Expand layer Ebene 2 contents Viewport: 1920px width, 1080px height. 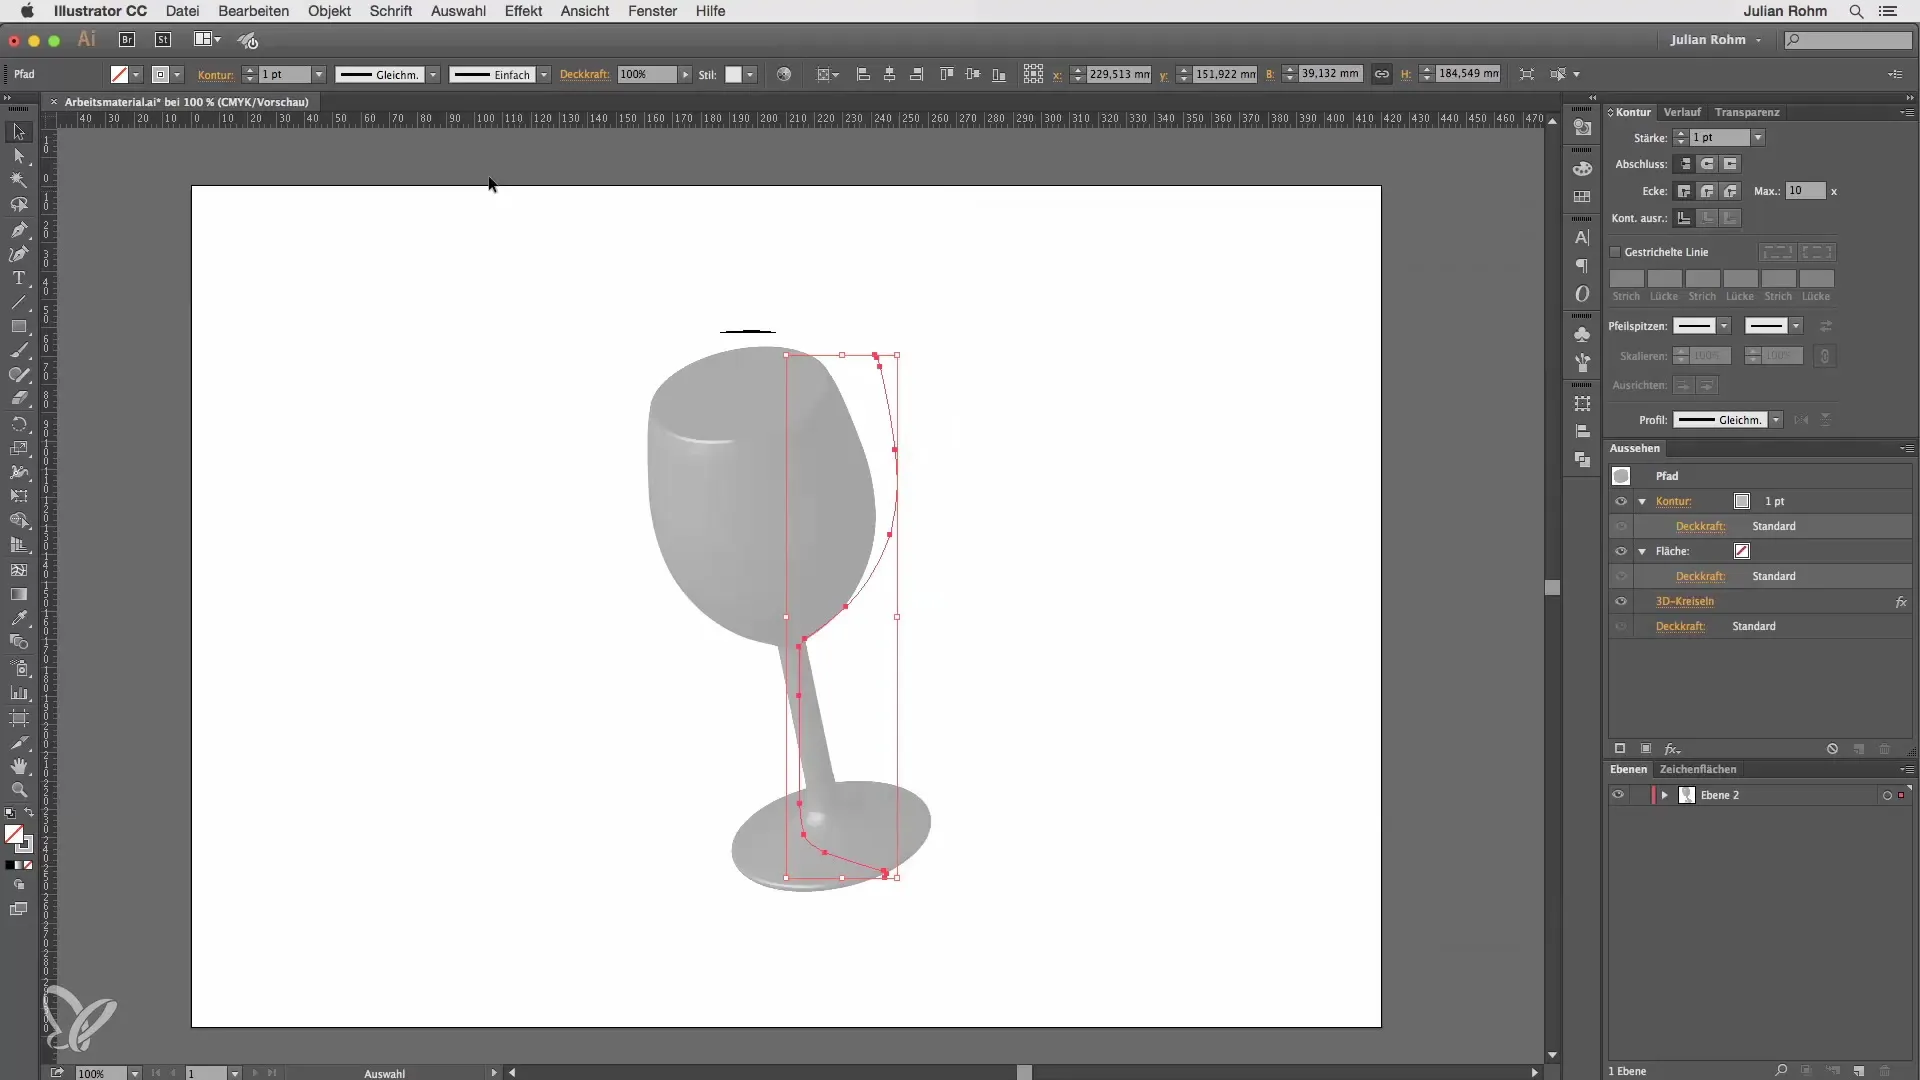[x=1665, y=795]
